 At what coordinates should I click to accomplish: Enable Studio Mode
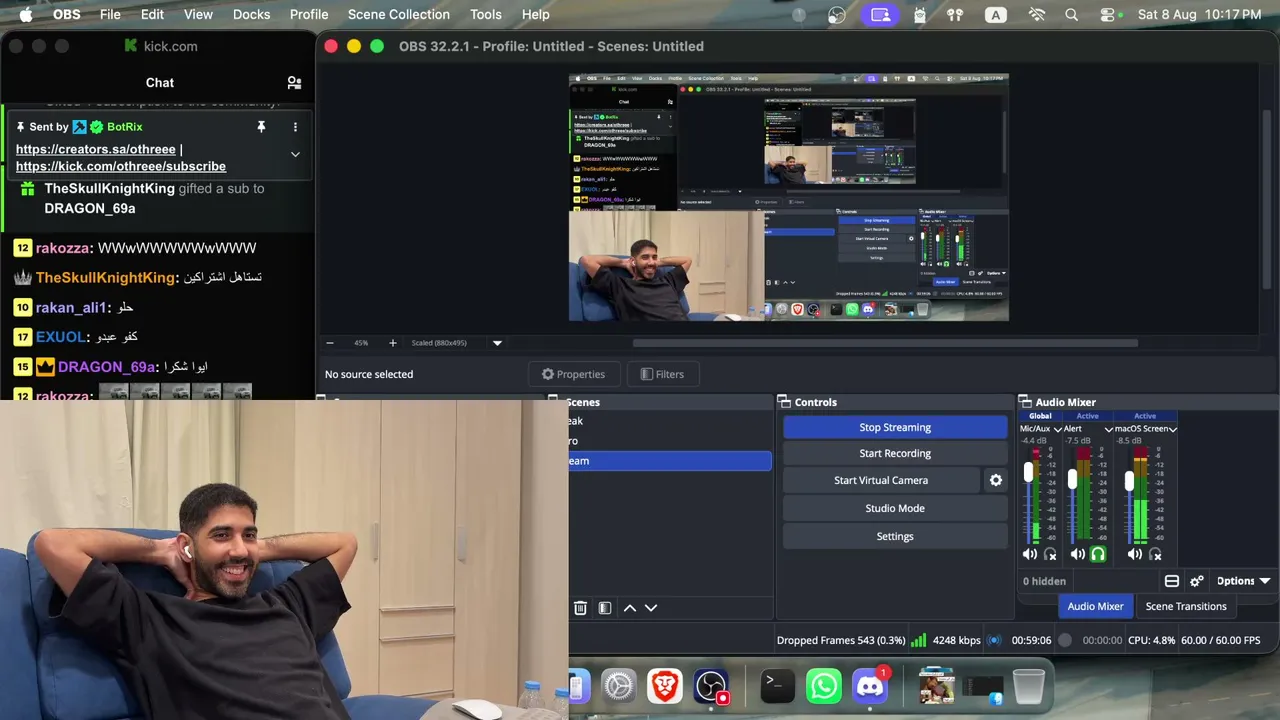[x=895, y=508]
